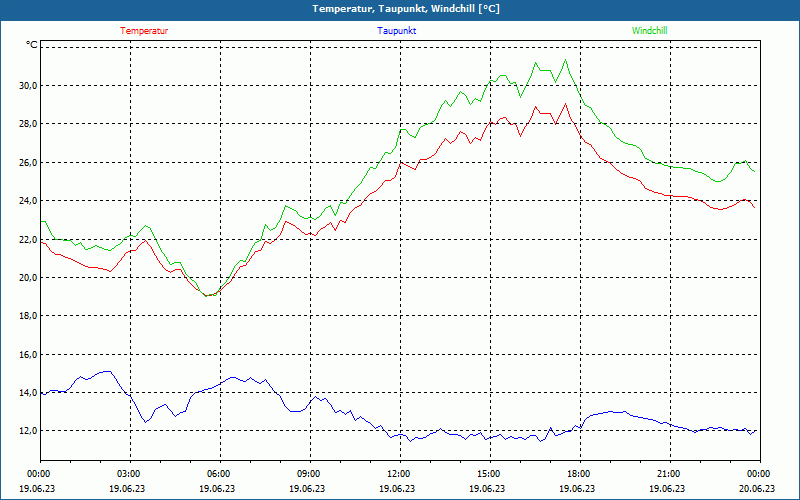800x500 pixels.
Task: Click the 15:00 time axis label
Action: point(490,474)
